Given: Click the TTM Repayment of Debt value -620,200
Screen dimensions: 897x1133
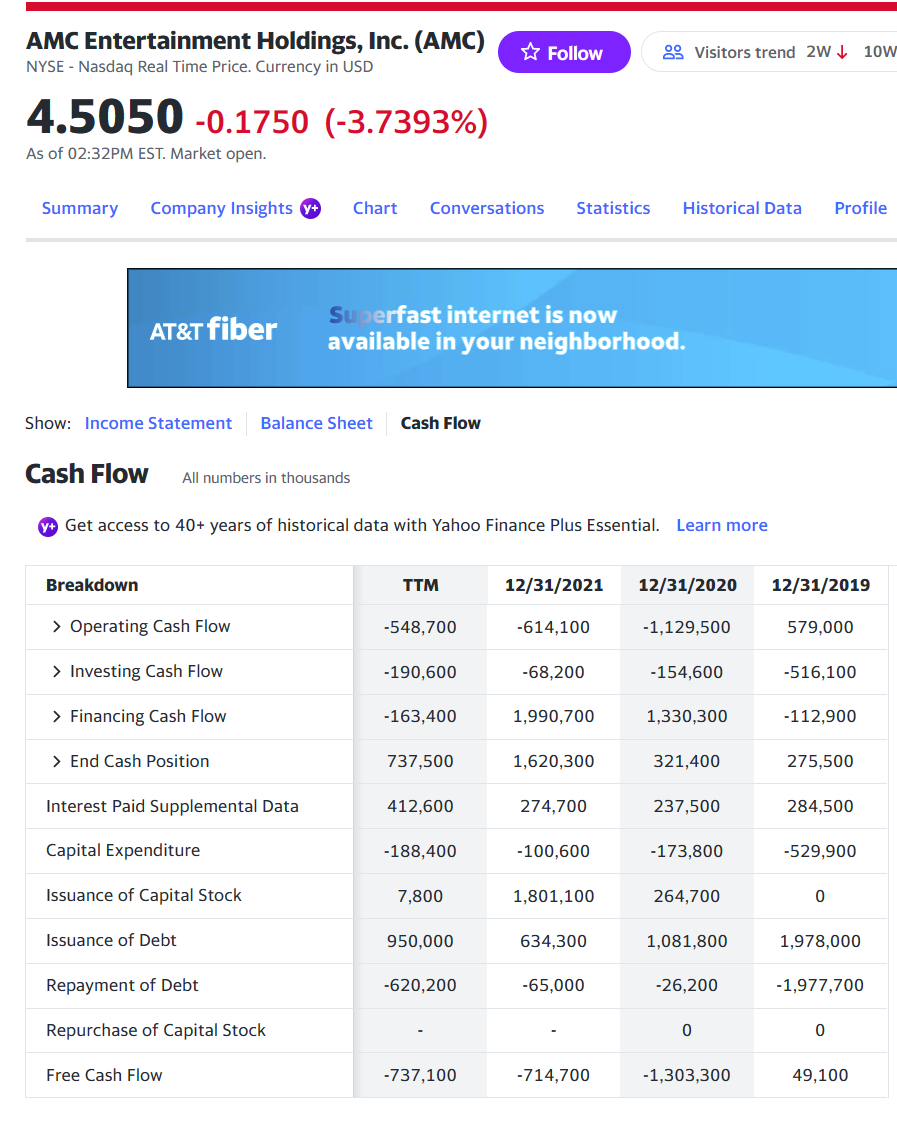Looking at the screenshot, I should (x=420, y=985).
